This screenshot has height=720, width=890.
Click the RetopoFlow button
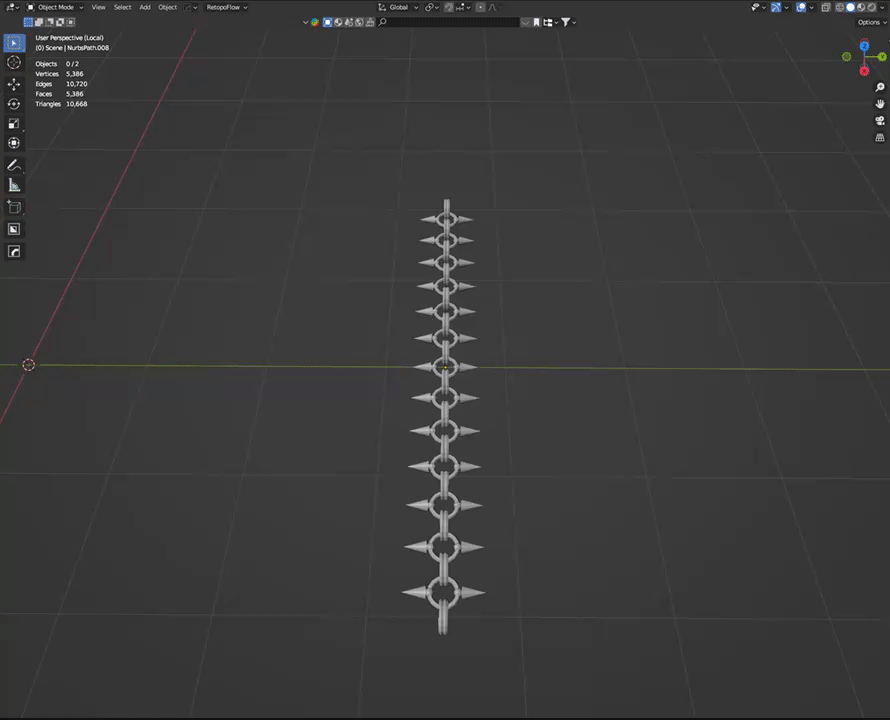223,7
